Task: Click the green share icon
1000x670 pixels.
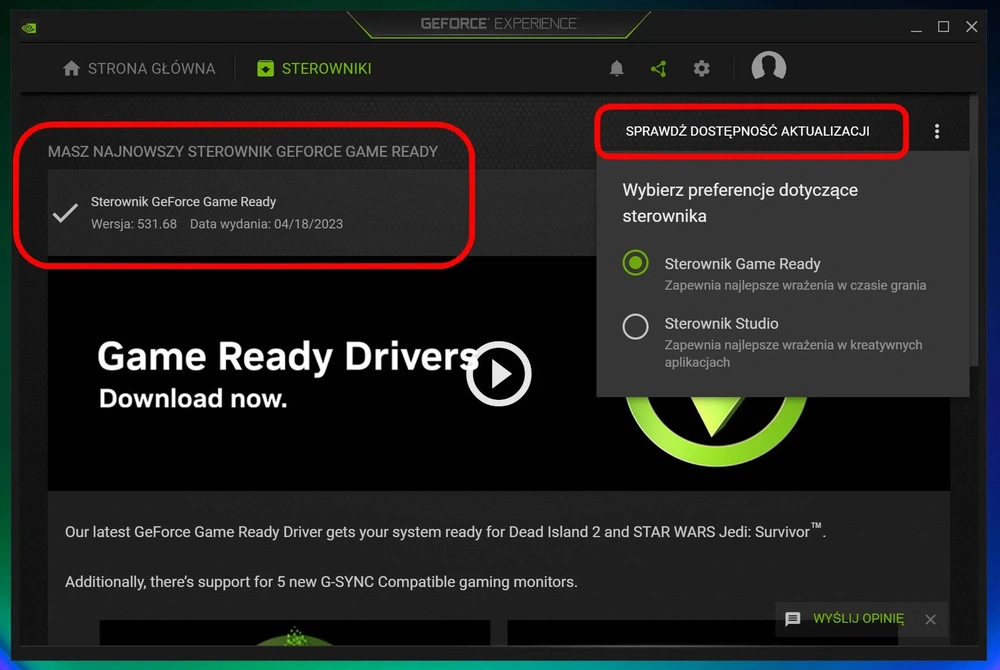Action: click(x=659, y=68)
